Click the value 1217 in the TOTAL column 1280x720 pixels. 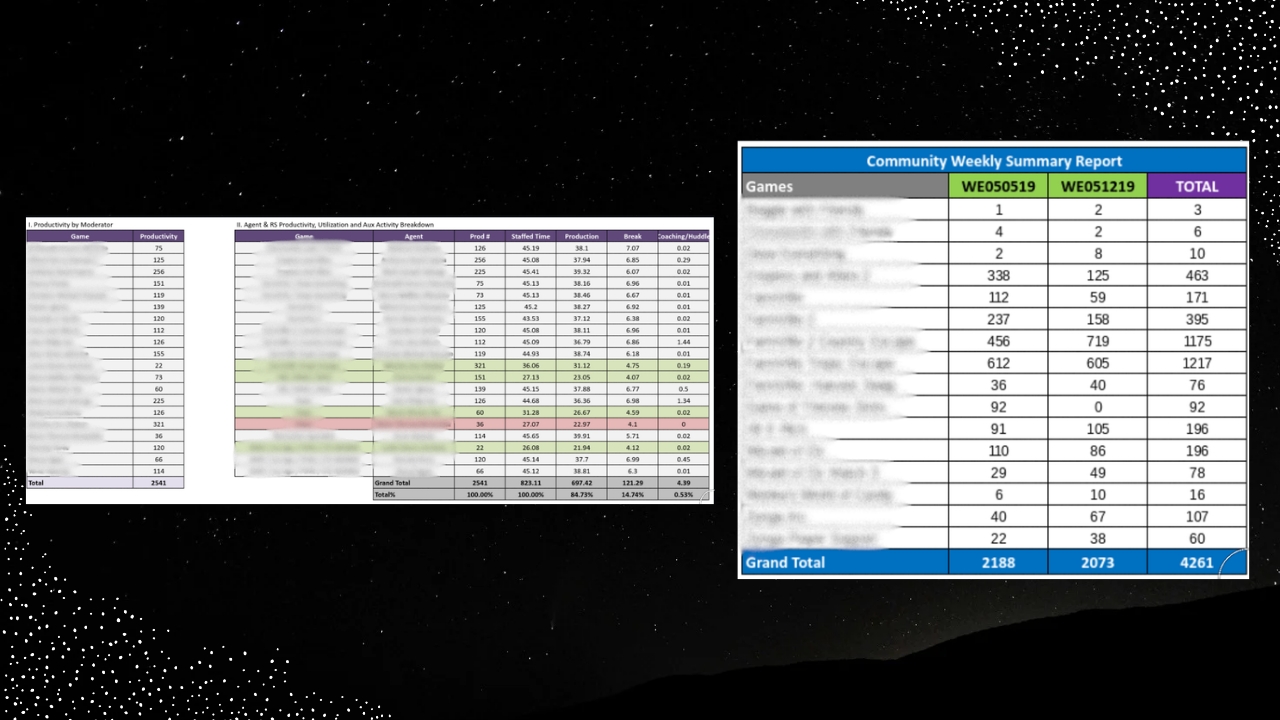coord(1197,364)
